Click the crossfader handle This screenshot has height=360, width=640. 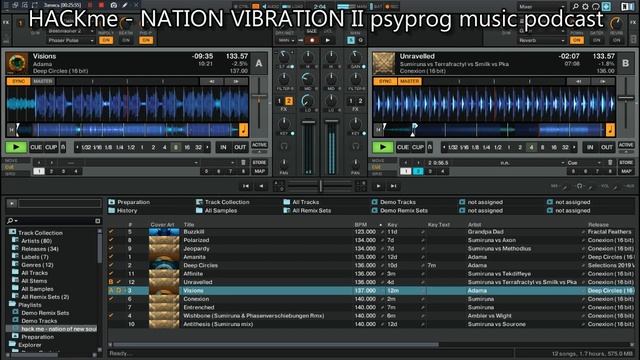coord(321,186)
